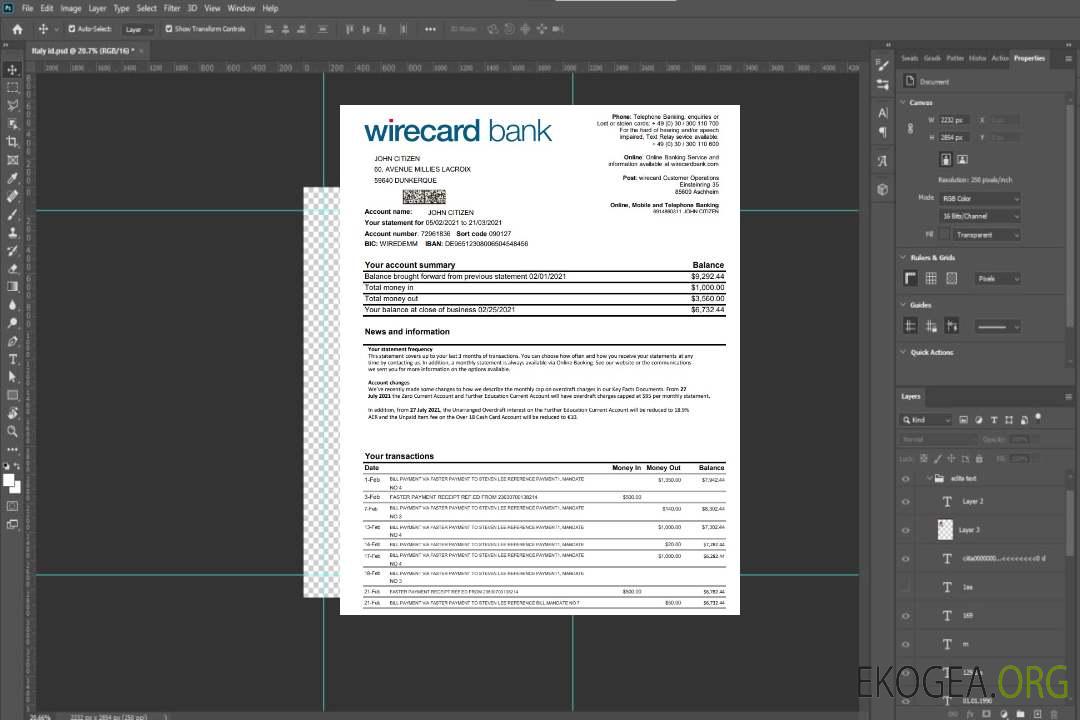Select the Move tool in the toolbar
This screenshot has width=1080, height=720.
click(12, 70)
